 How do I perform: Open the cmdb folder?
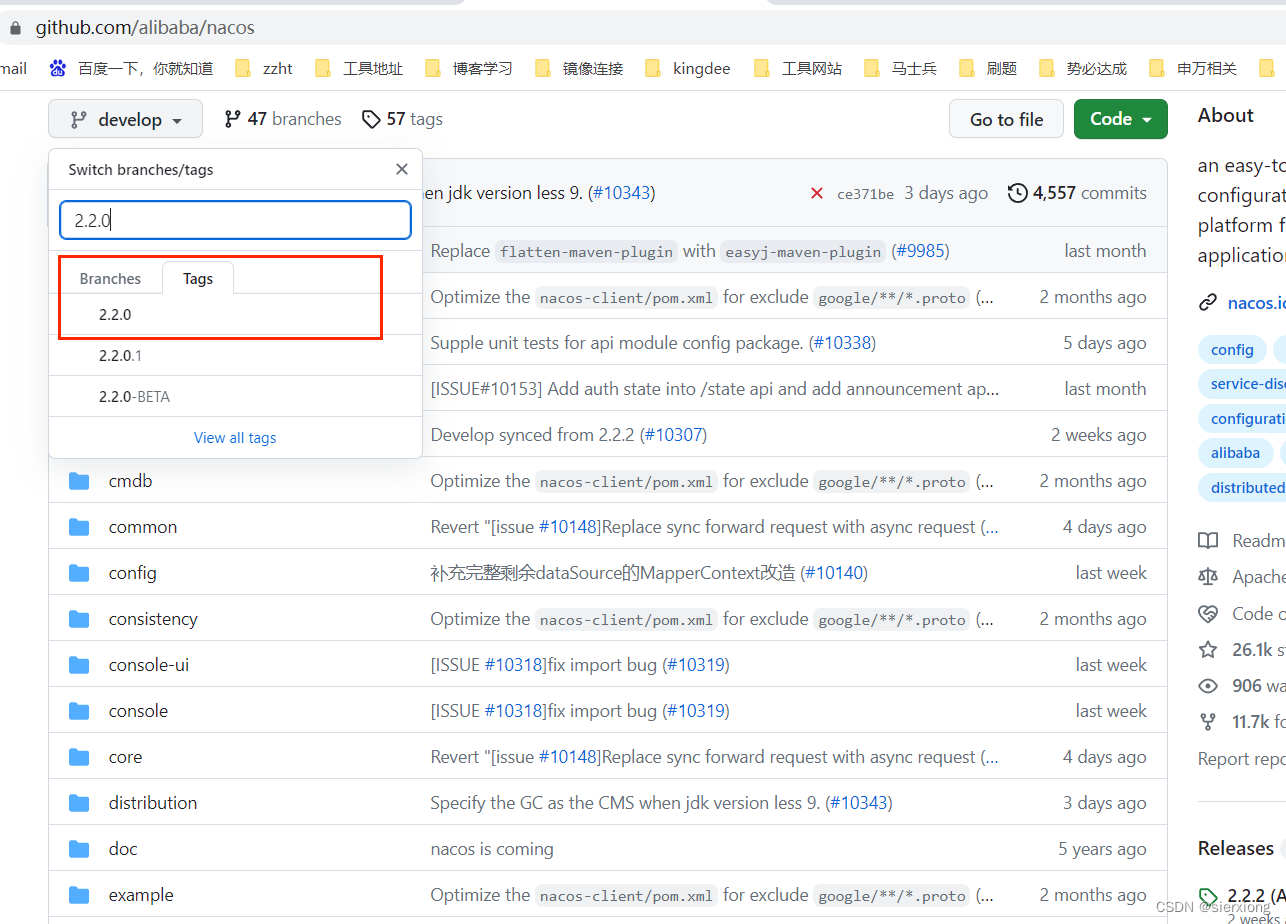coord(130,481)
